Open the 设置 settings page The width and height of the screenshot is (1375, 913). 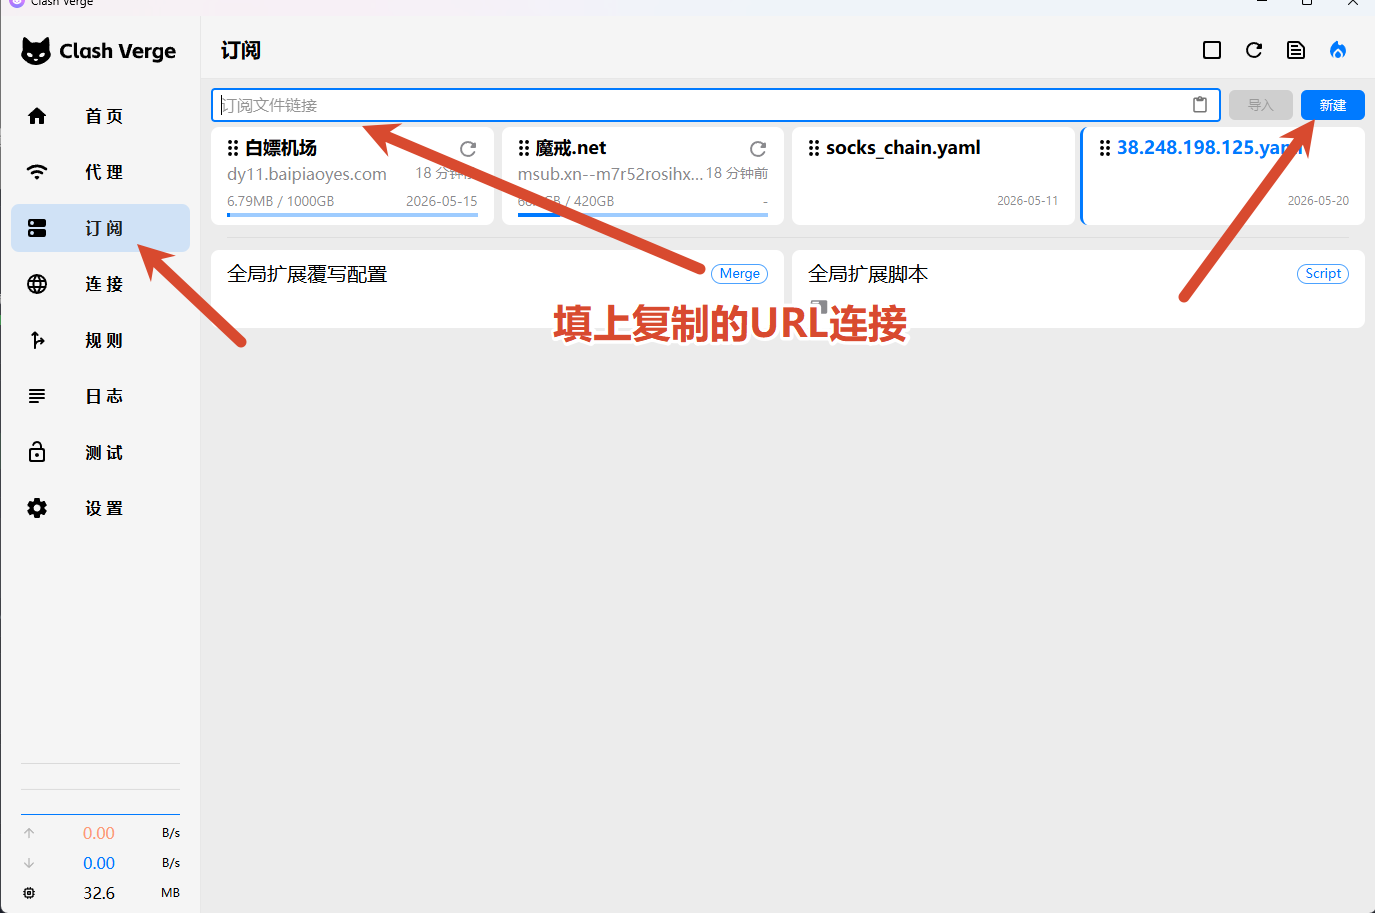100,508
